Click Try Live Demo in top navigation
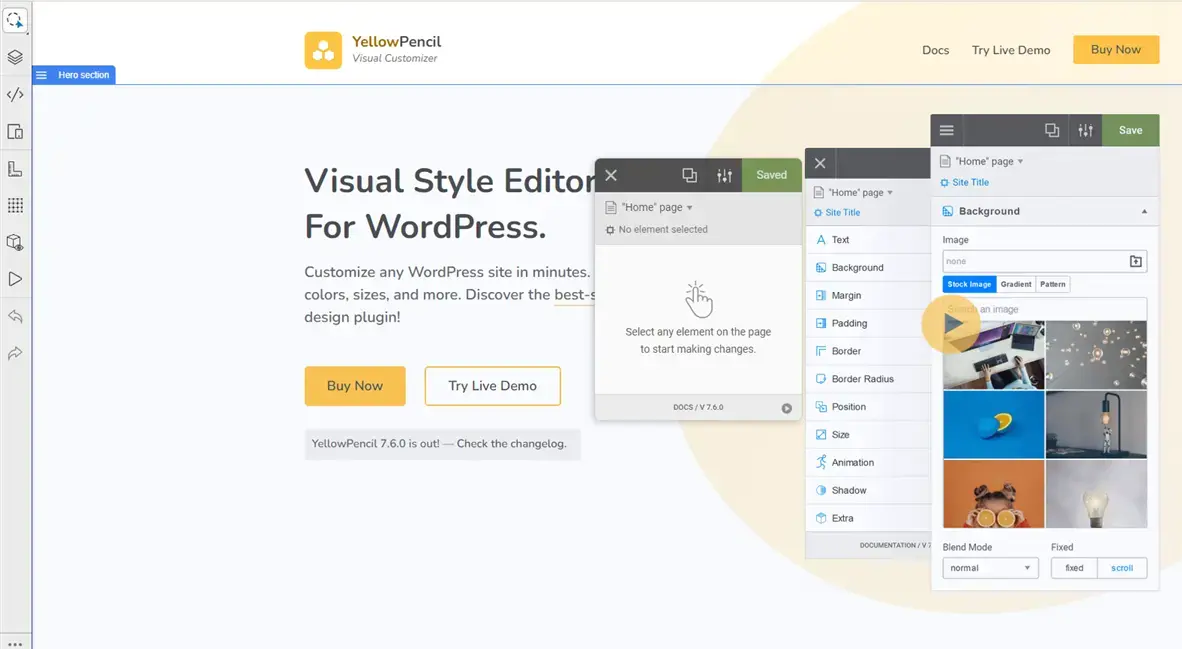Screen dimensions: 1182x649 click(x=1011, y=50)
